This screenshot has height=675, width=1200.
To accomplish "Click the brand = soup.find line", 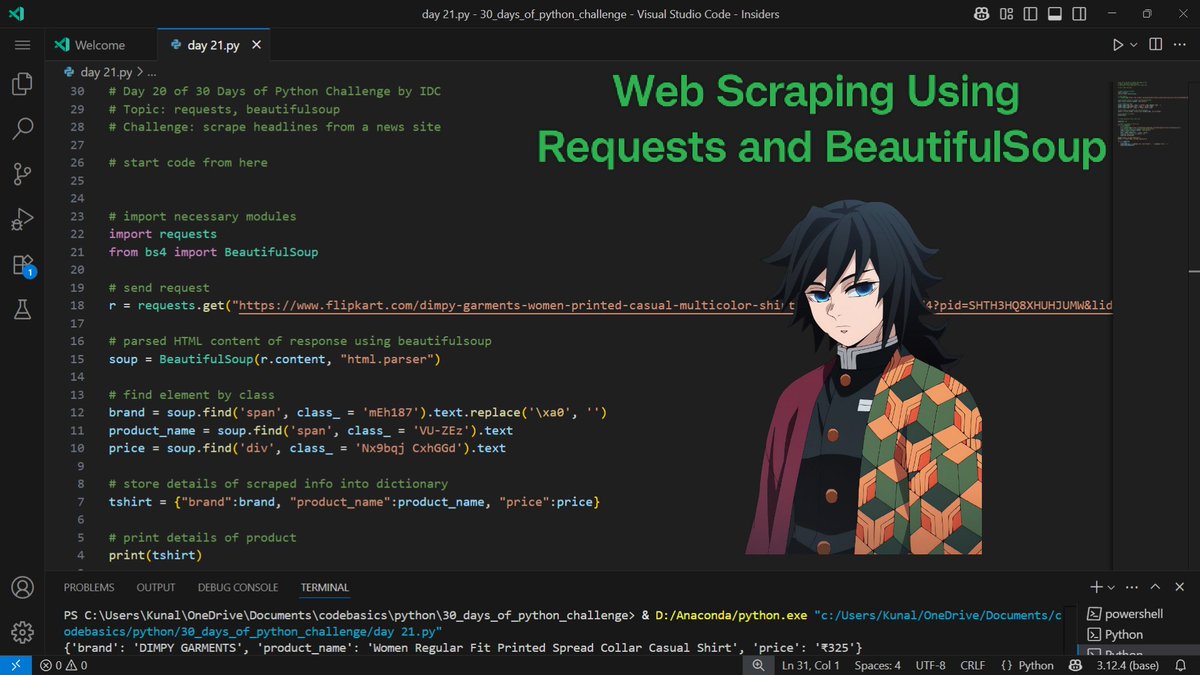I will [x=358, y=412].
